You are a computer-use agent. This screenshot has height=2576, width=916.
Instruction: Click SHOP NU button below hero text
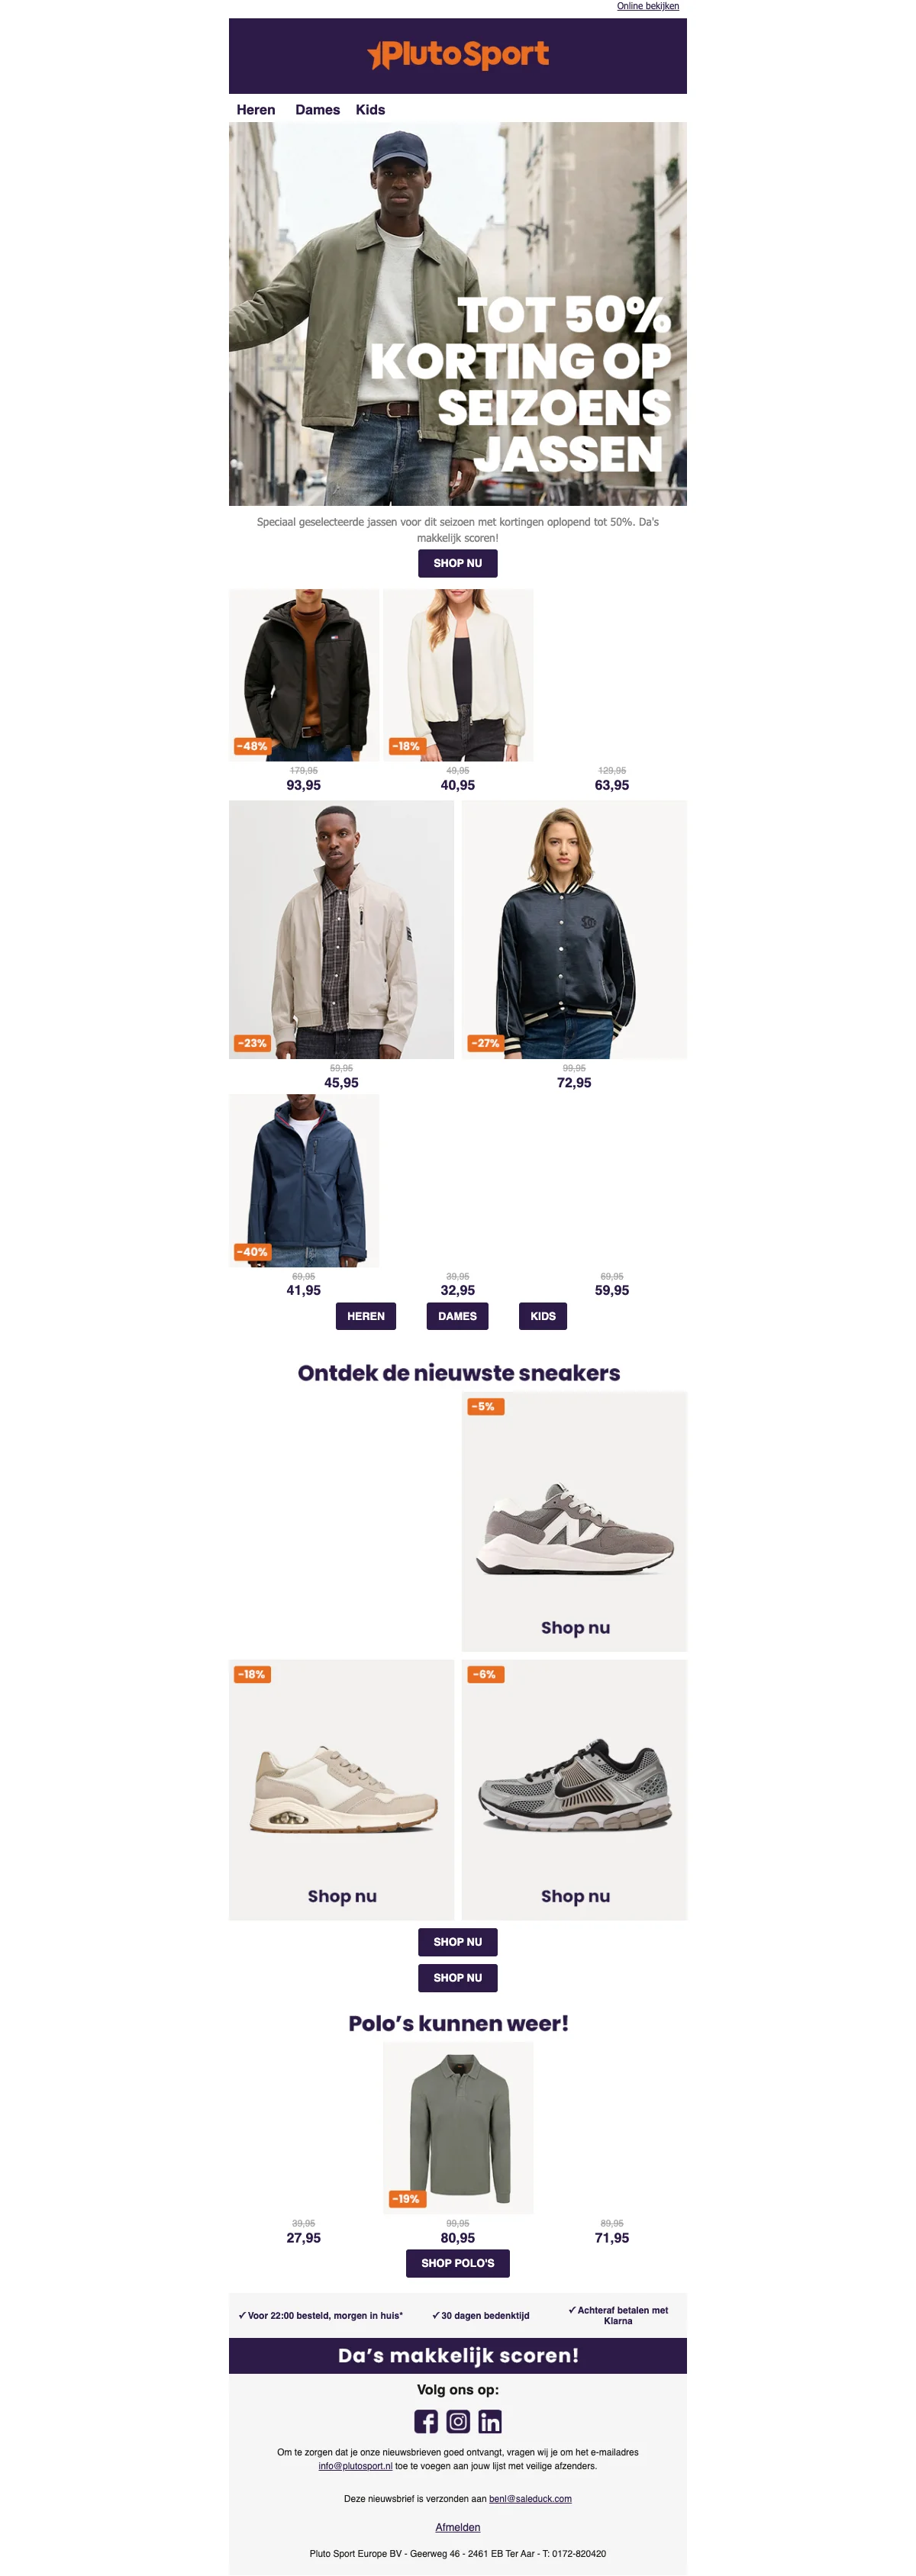click(x=458, y=563)
